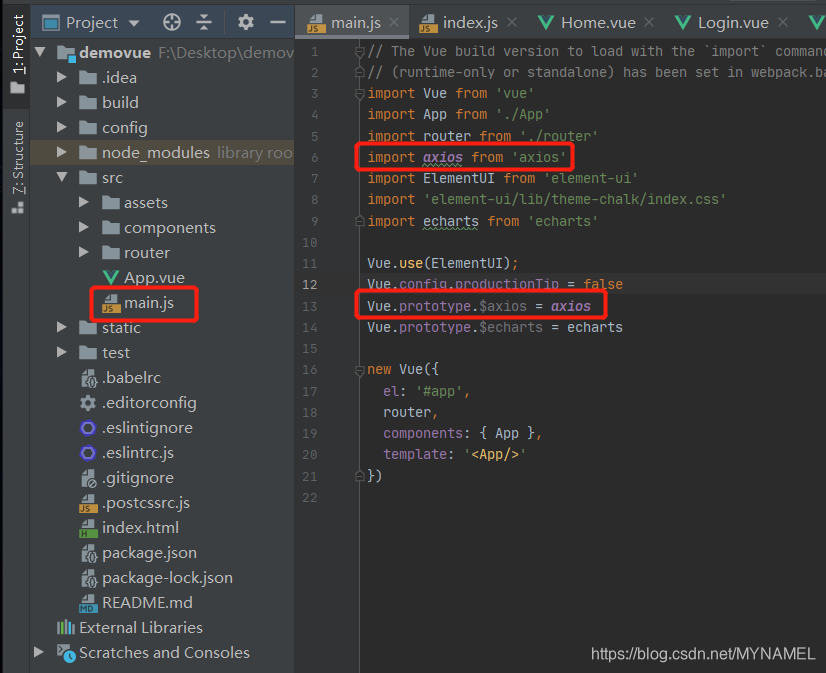Collapse the src folder
This screenshot has width=826, height=673.
tap(62, 177)
